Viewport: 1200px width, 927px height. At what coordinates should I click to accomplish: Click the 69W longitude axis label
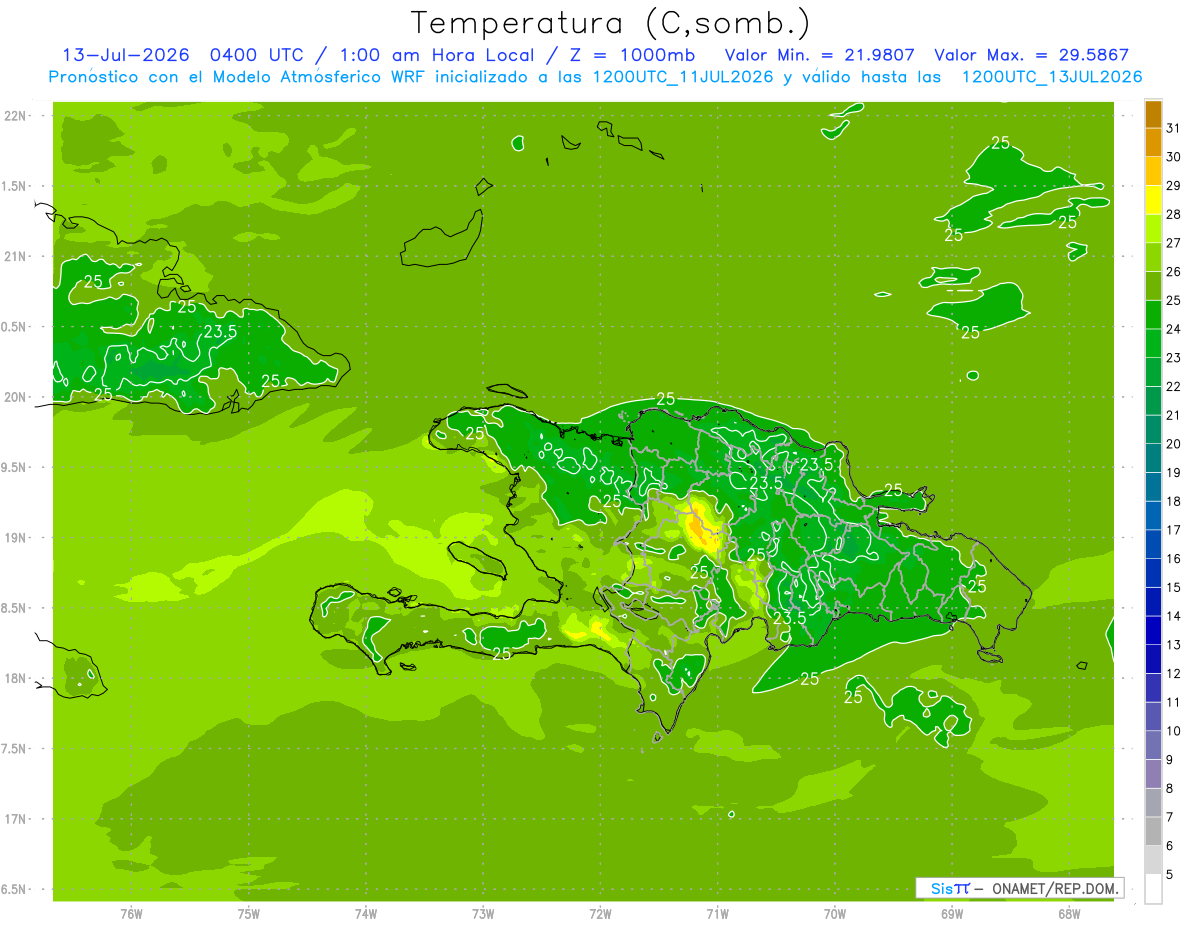(952, 913)
